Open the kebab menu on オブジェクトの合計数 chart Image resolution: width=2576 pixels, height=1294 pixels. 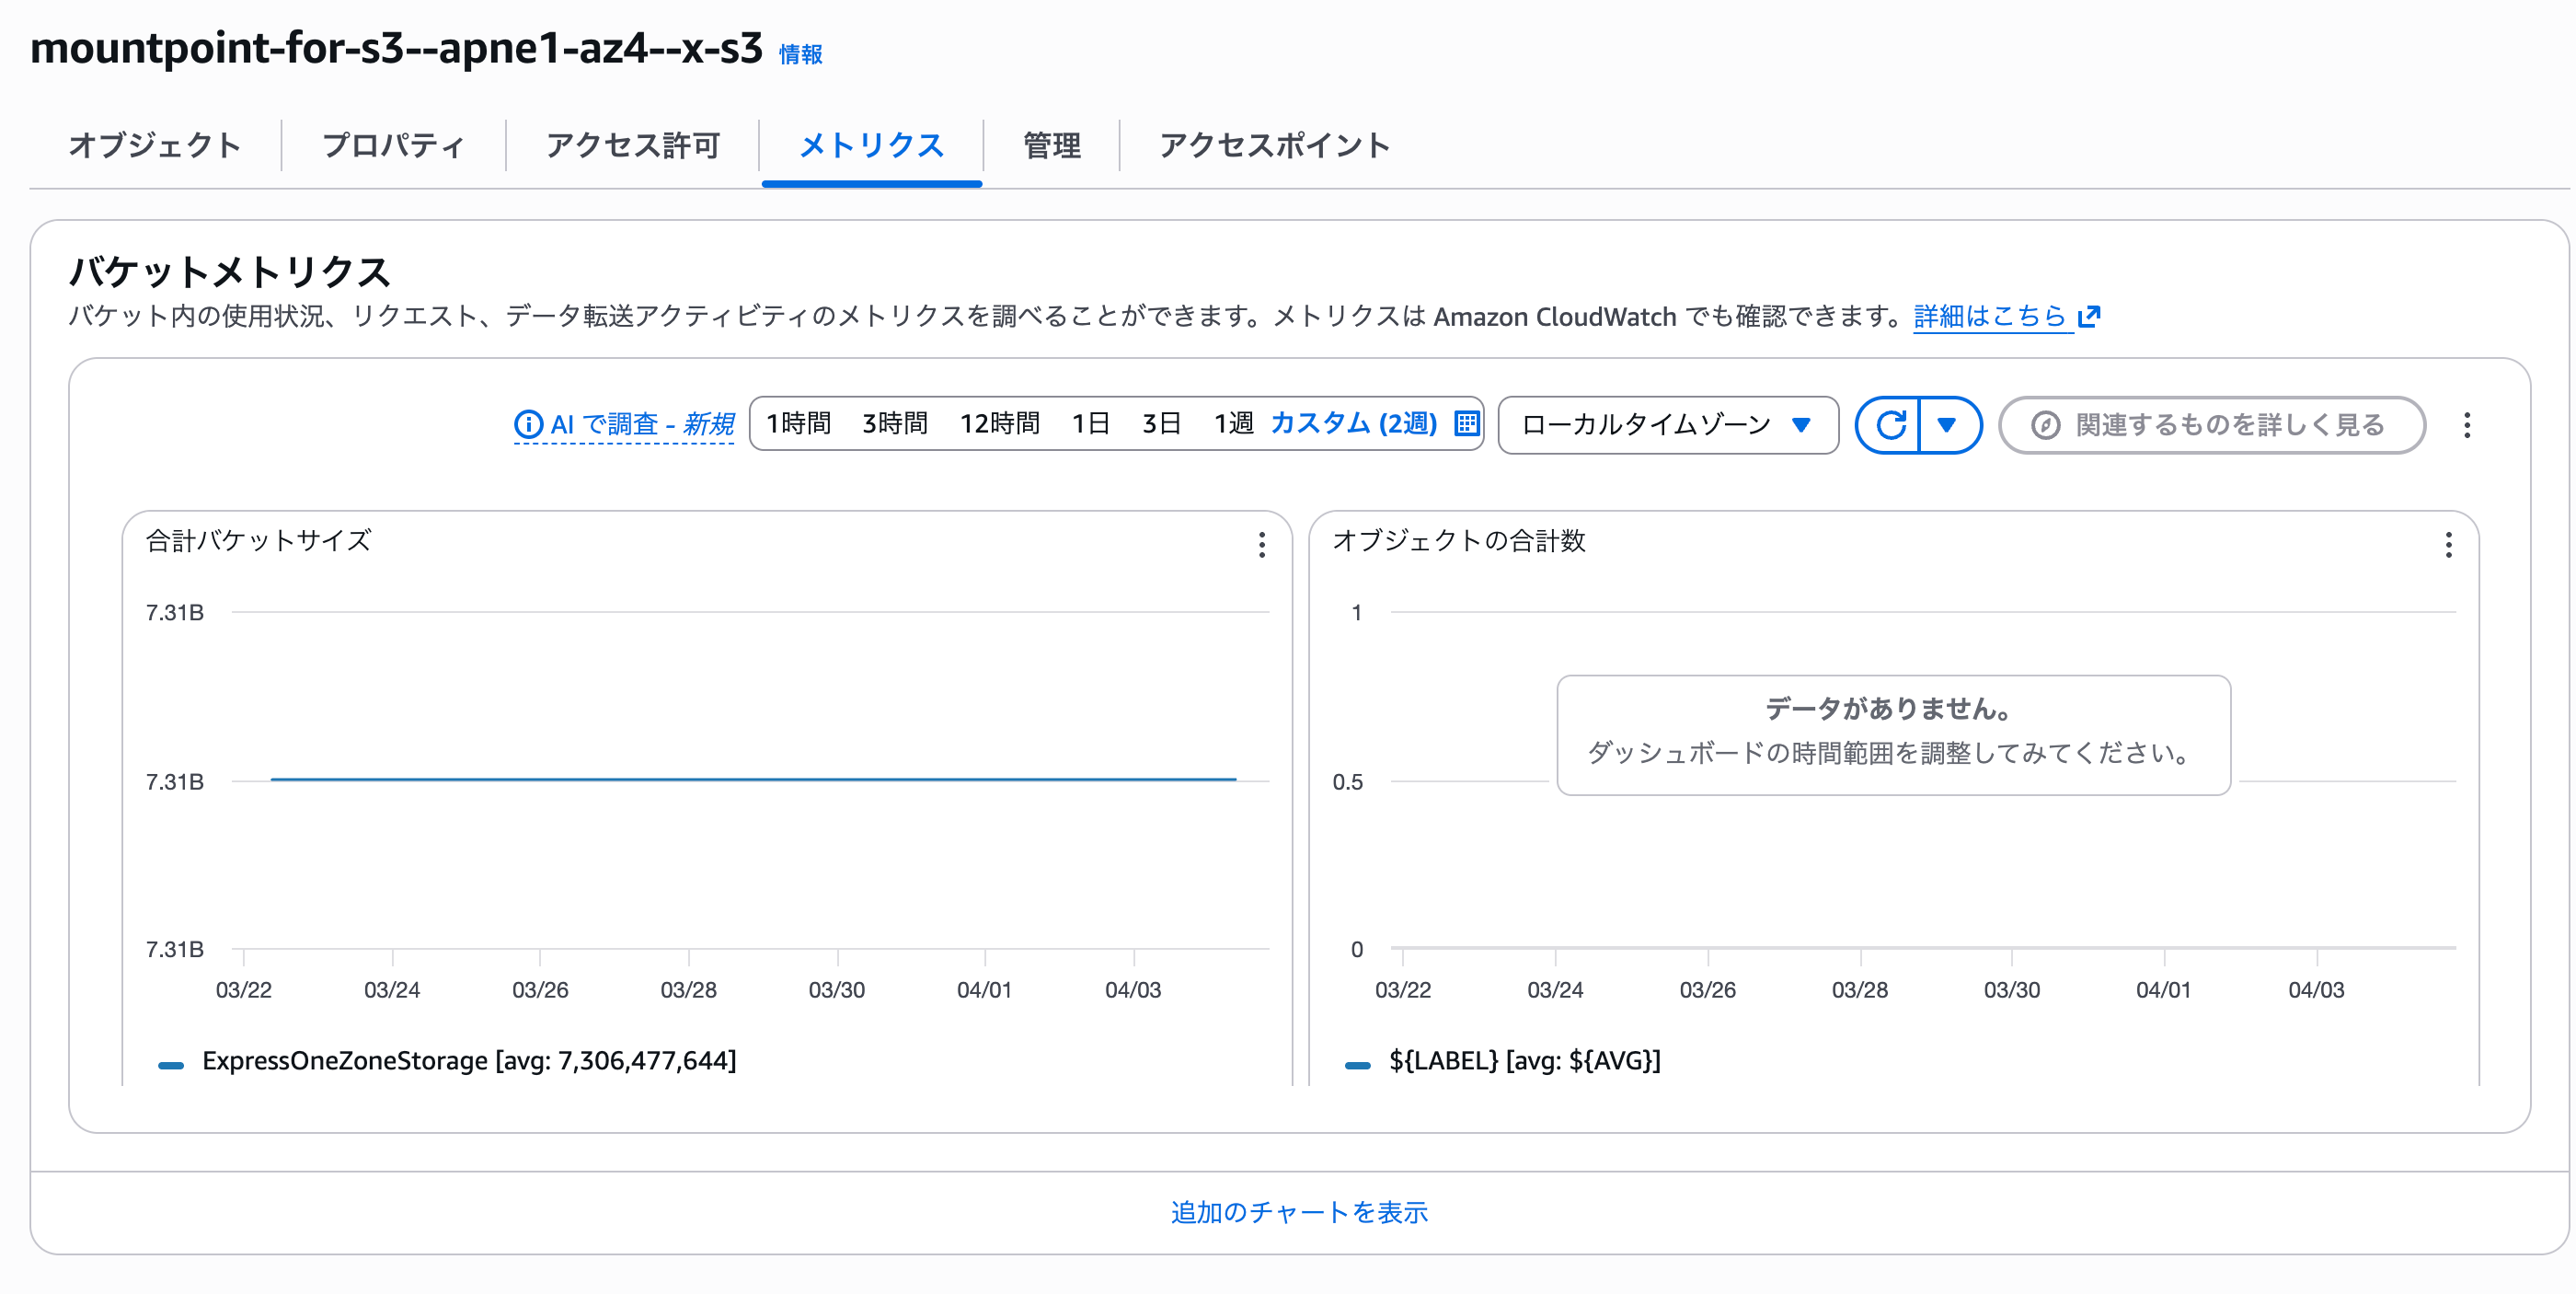tap(2450, 545)
